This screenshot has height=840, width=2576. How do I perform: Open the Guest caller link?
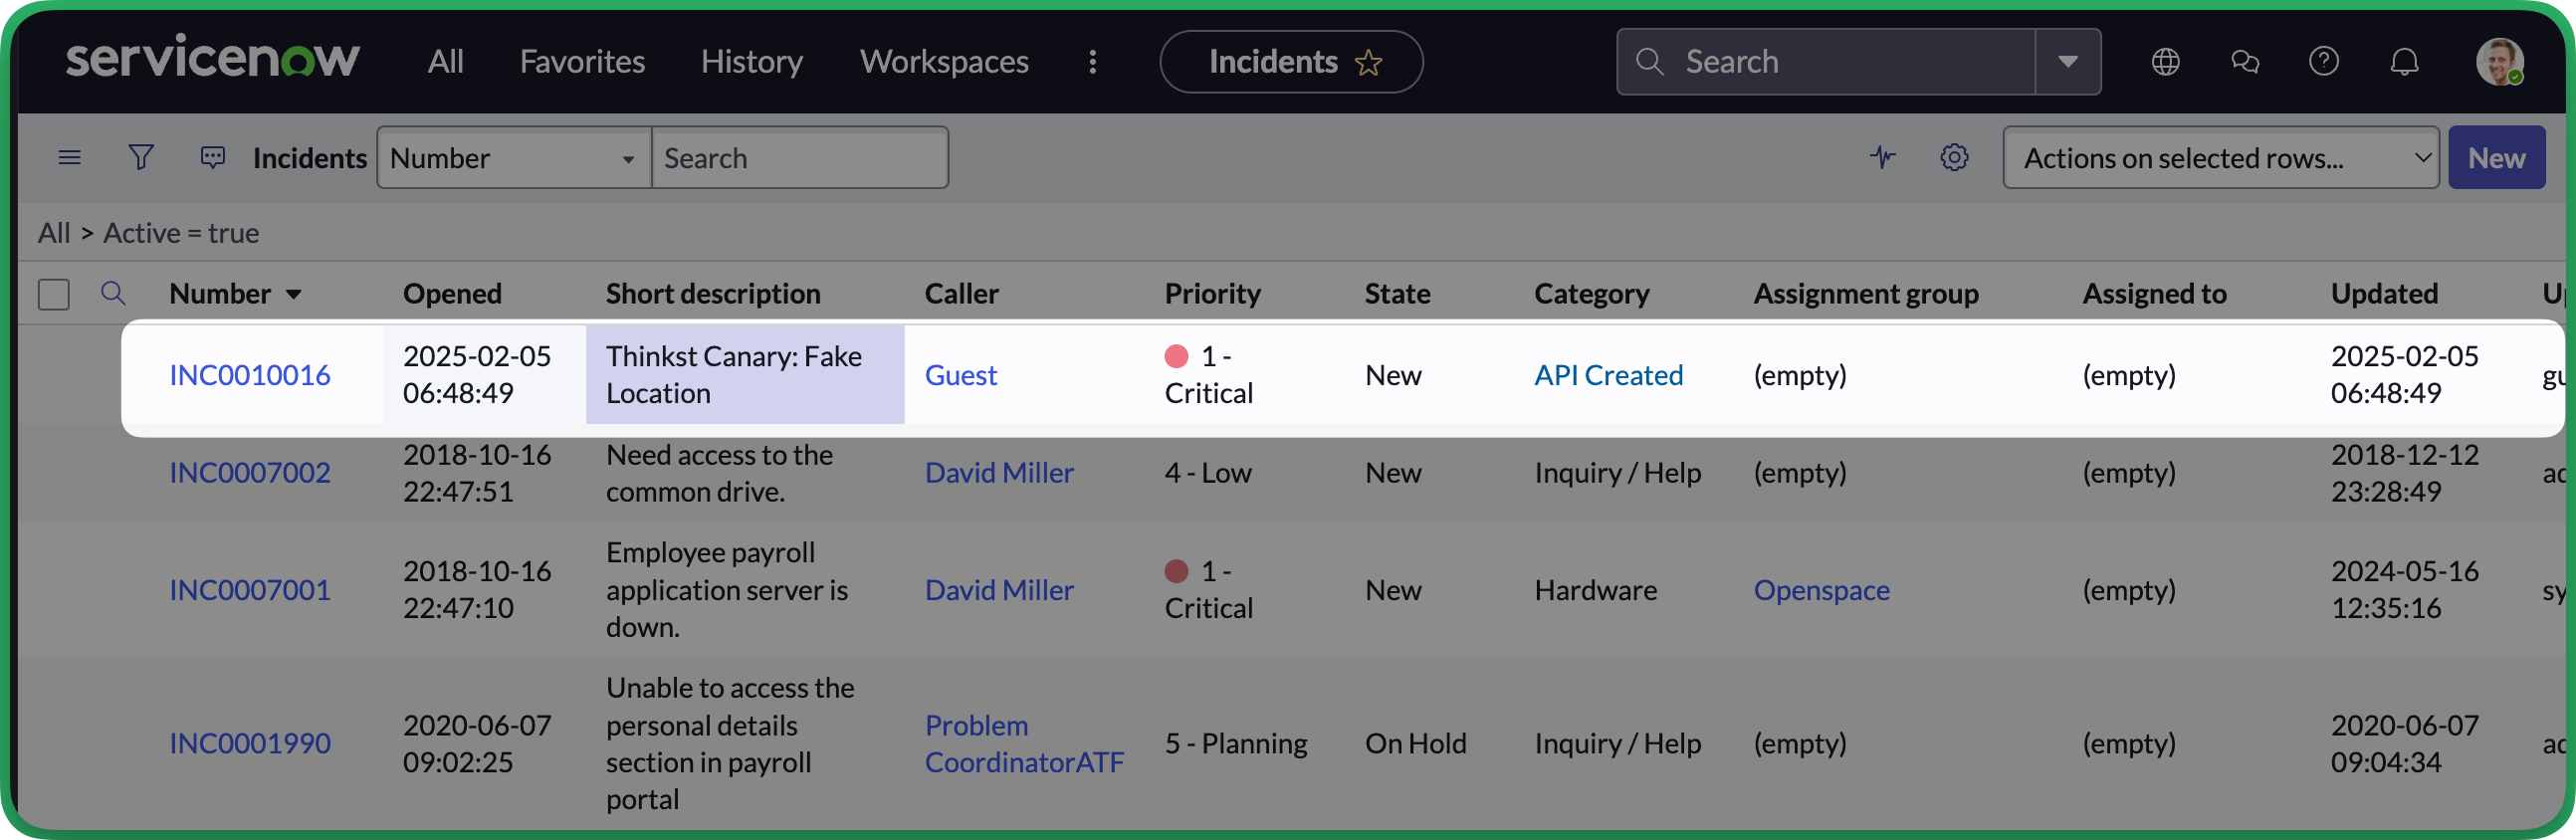[961, 375]
